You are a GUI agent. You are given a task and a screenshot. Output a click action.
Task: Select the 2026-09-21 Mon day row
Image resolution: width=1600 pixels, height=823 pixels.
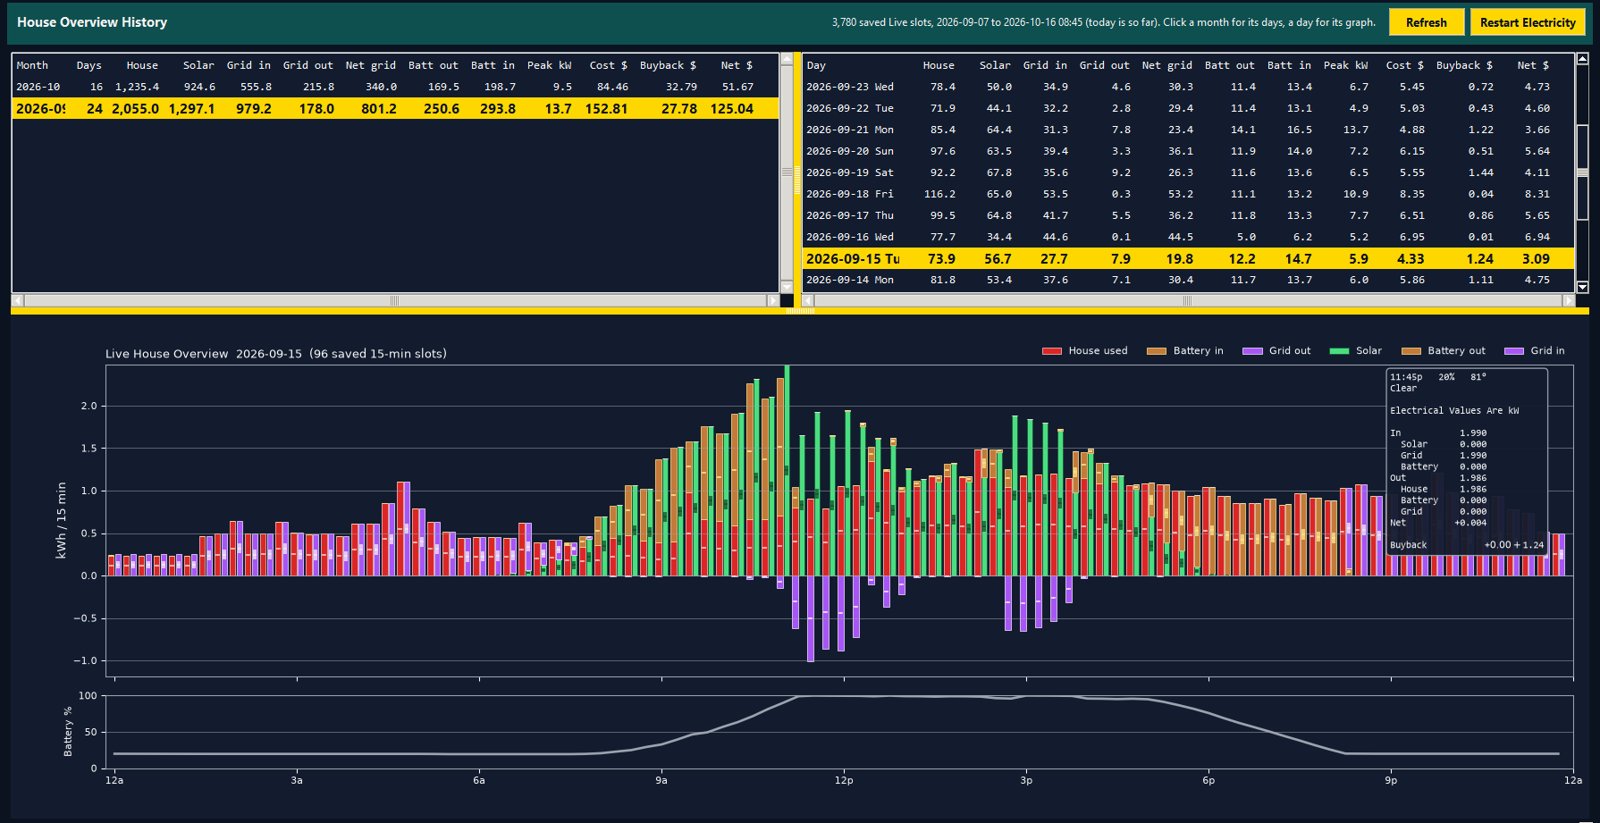1189,130
